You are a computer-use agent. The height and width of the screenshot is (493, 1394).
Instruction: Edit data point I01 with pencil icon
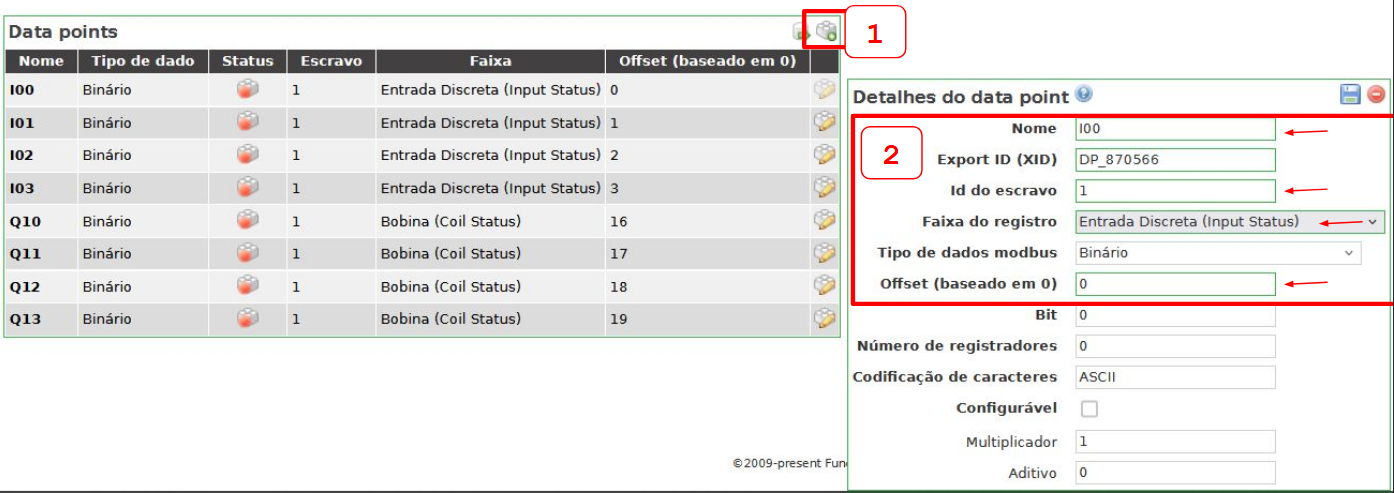[824, 122]
